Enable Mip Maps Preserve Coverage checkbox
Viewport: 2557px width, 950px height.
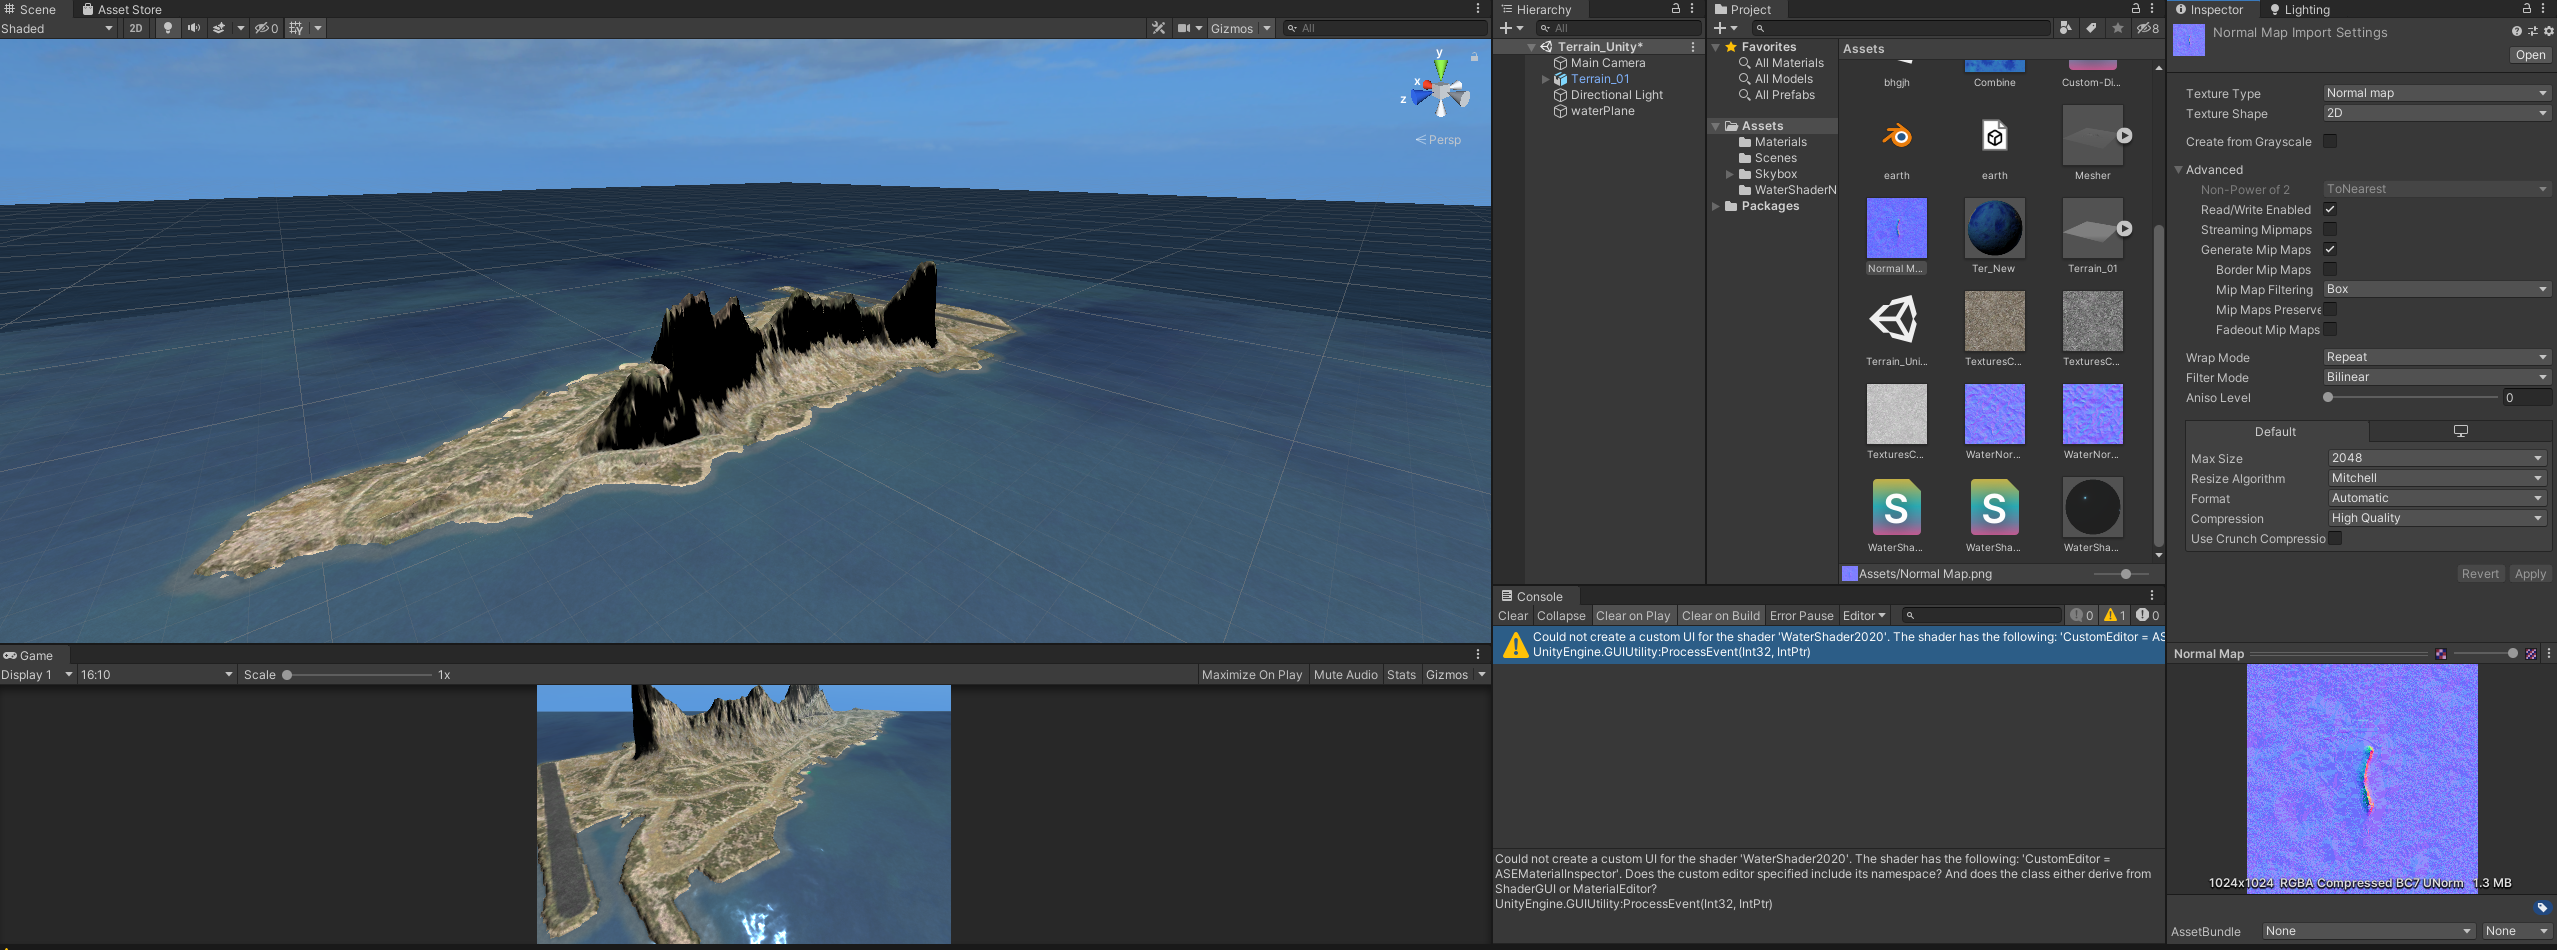(x=2330, y=309)
